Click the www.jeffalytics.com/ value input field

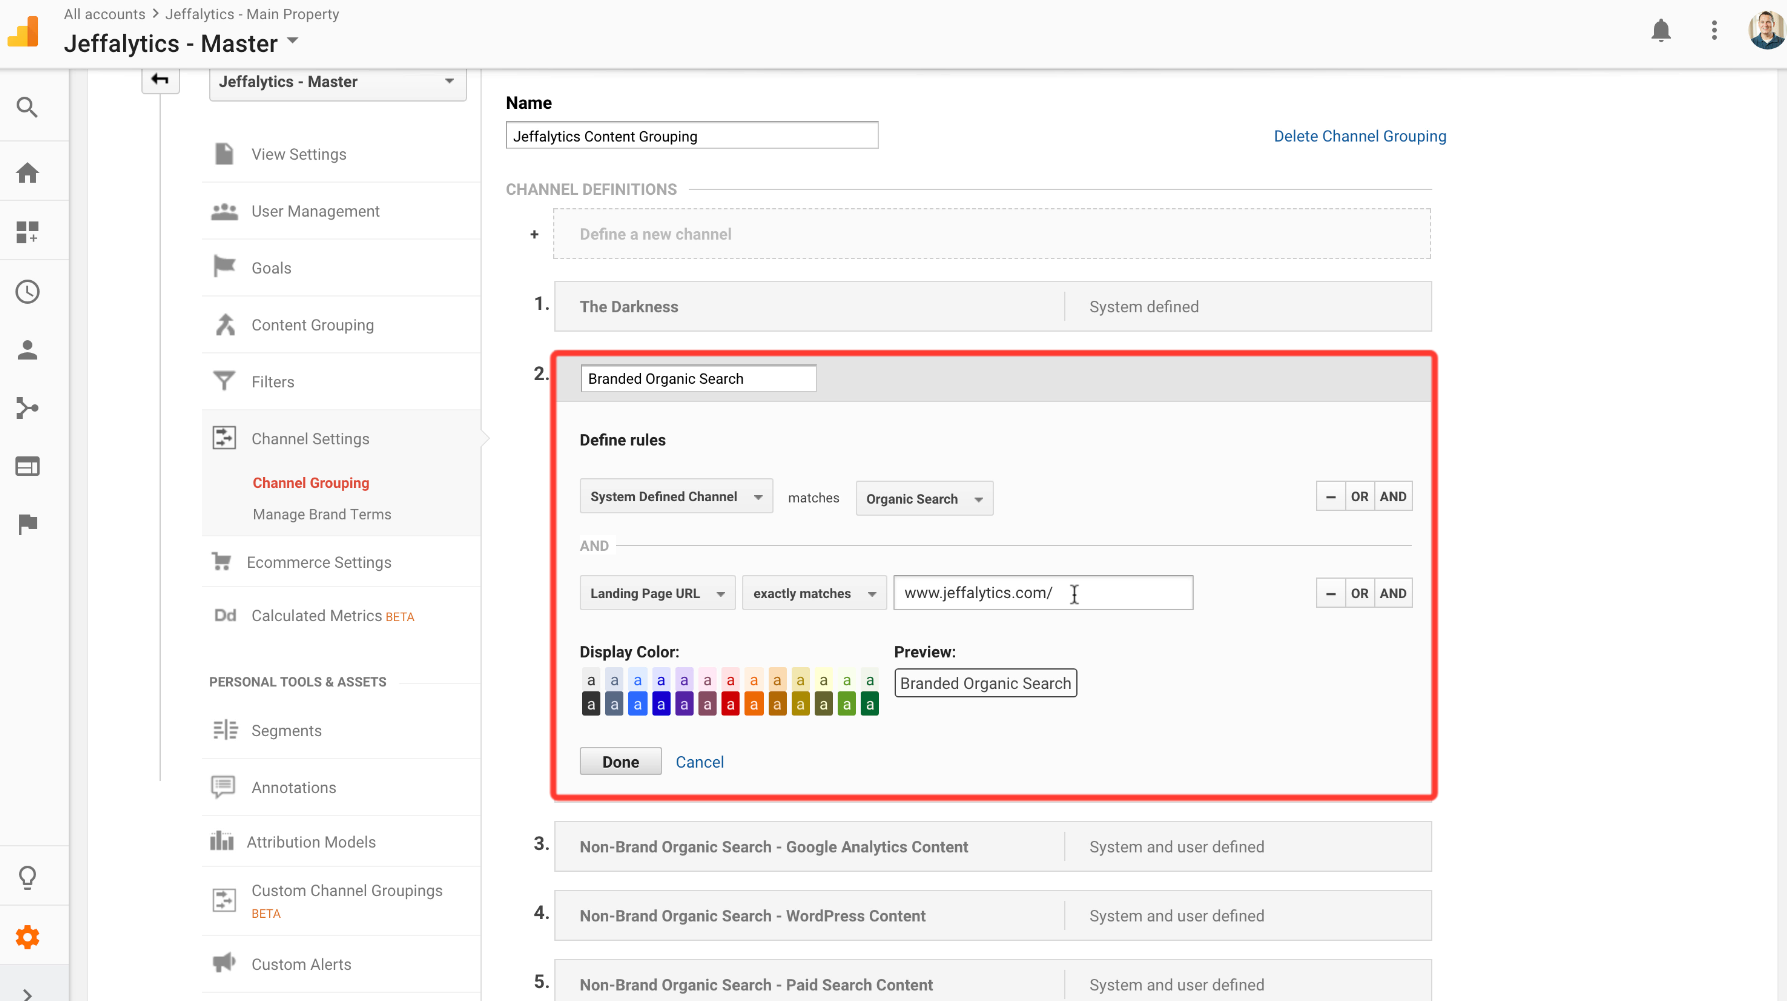(1043, 593)
